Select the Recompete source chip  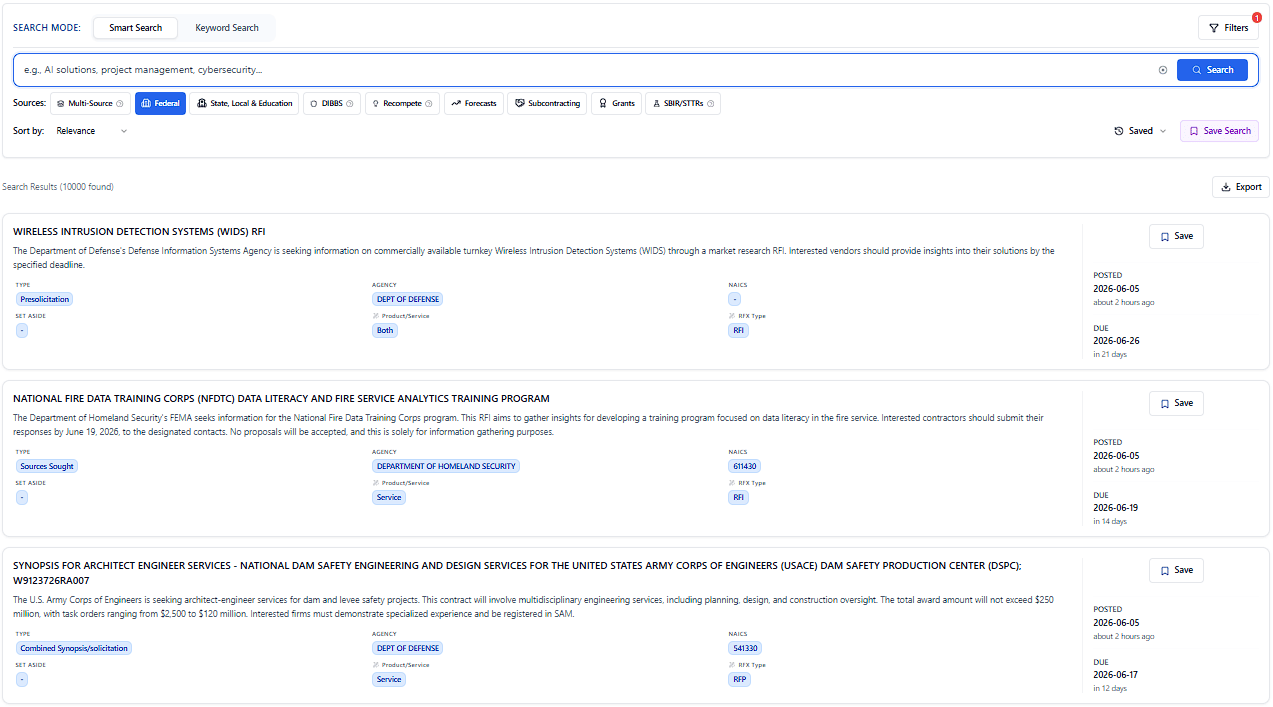coord(402,104)
